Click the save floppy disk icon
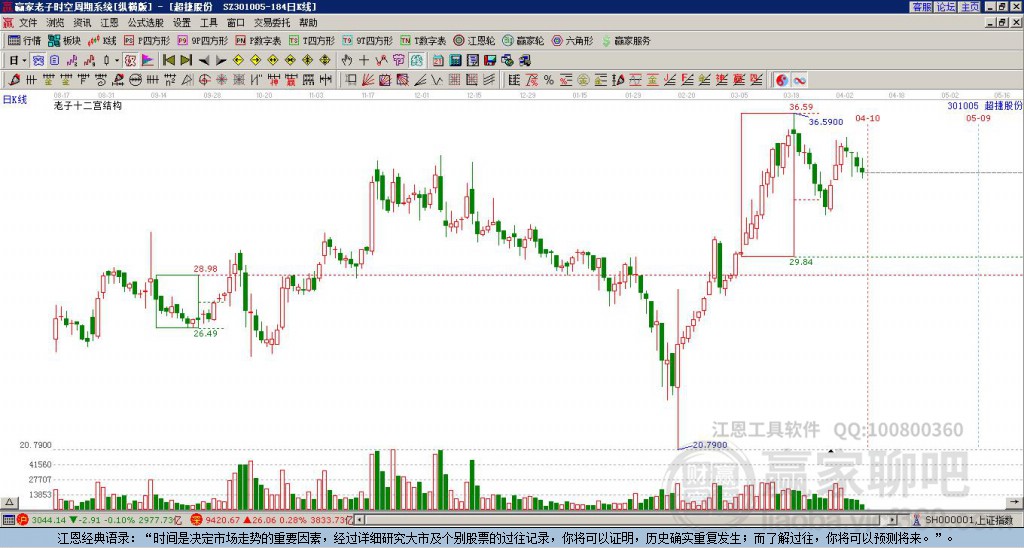This screenshot has width=1024, height=548. tap(490, 61)
